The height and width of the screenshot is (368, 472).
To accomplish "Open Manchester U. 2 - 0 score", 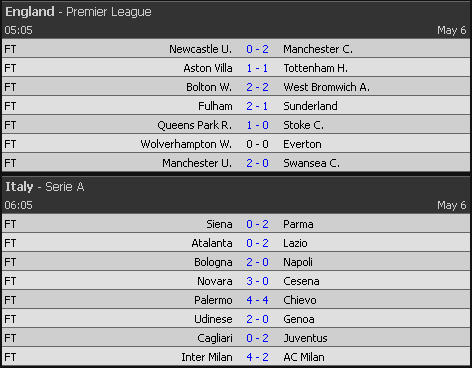I will 257,163.
